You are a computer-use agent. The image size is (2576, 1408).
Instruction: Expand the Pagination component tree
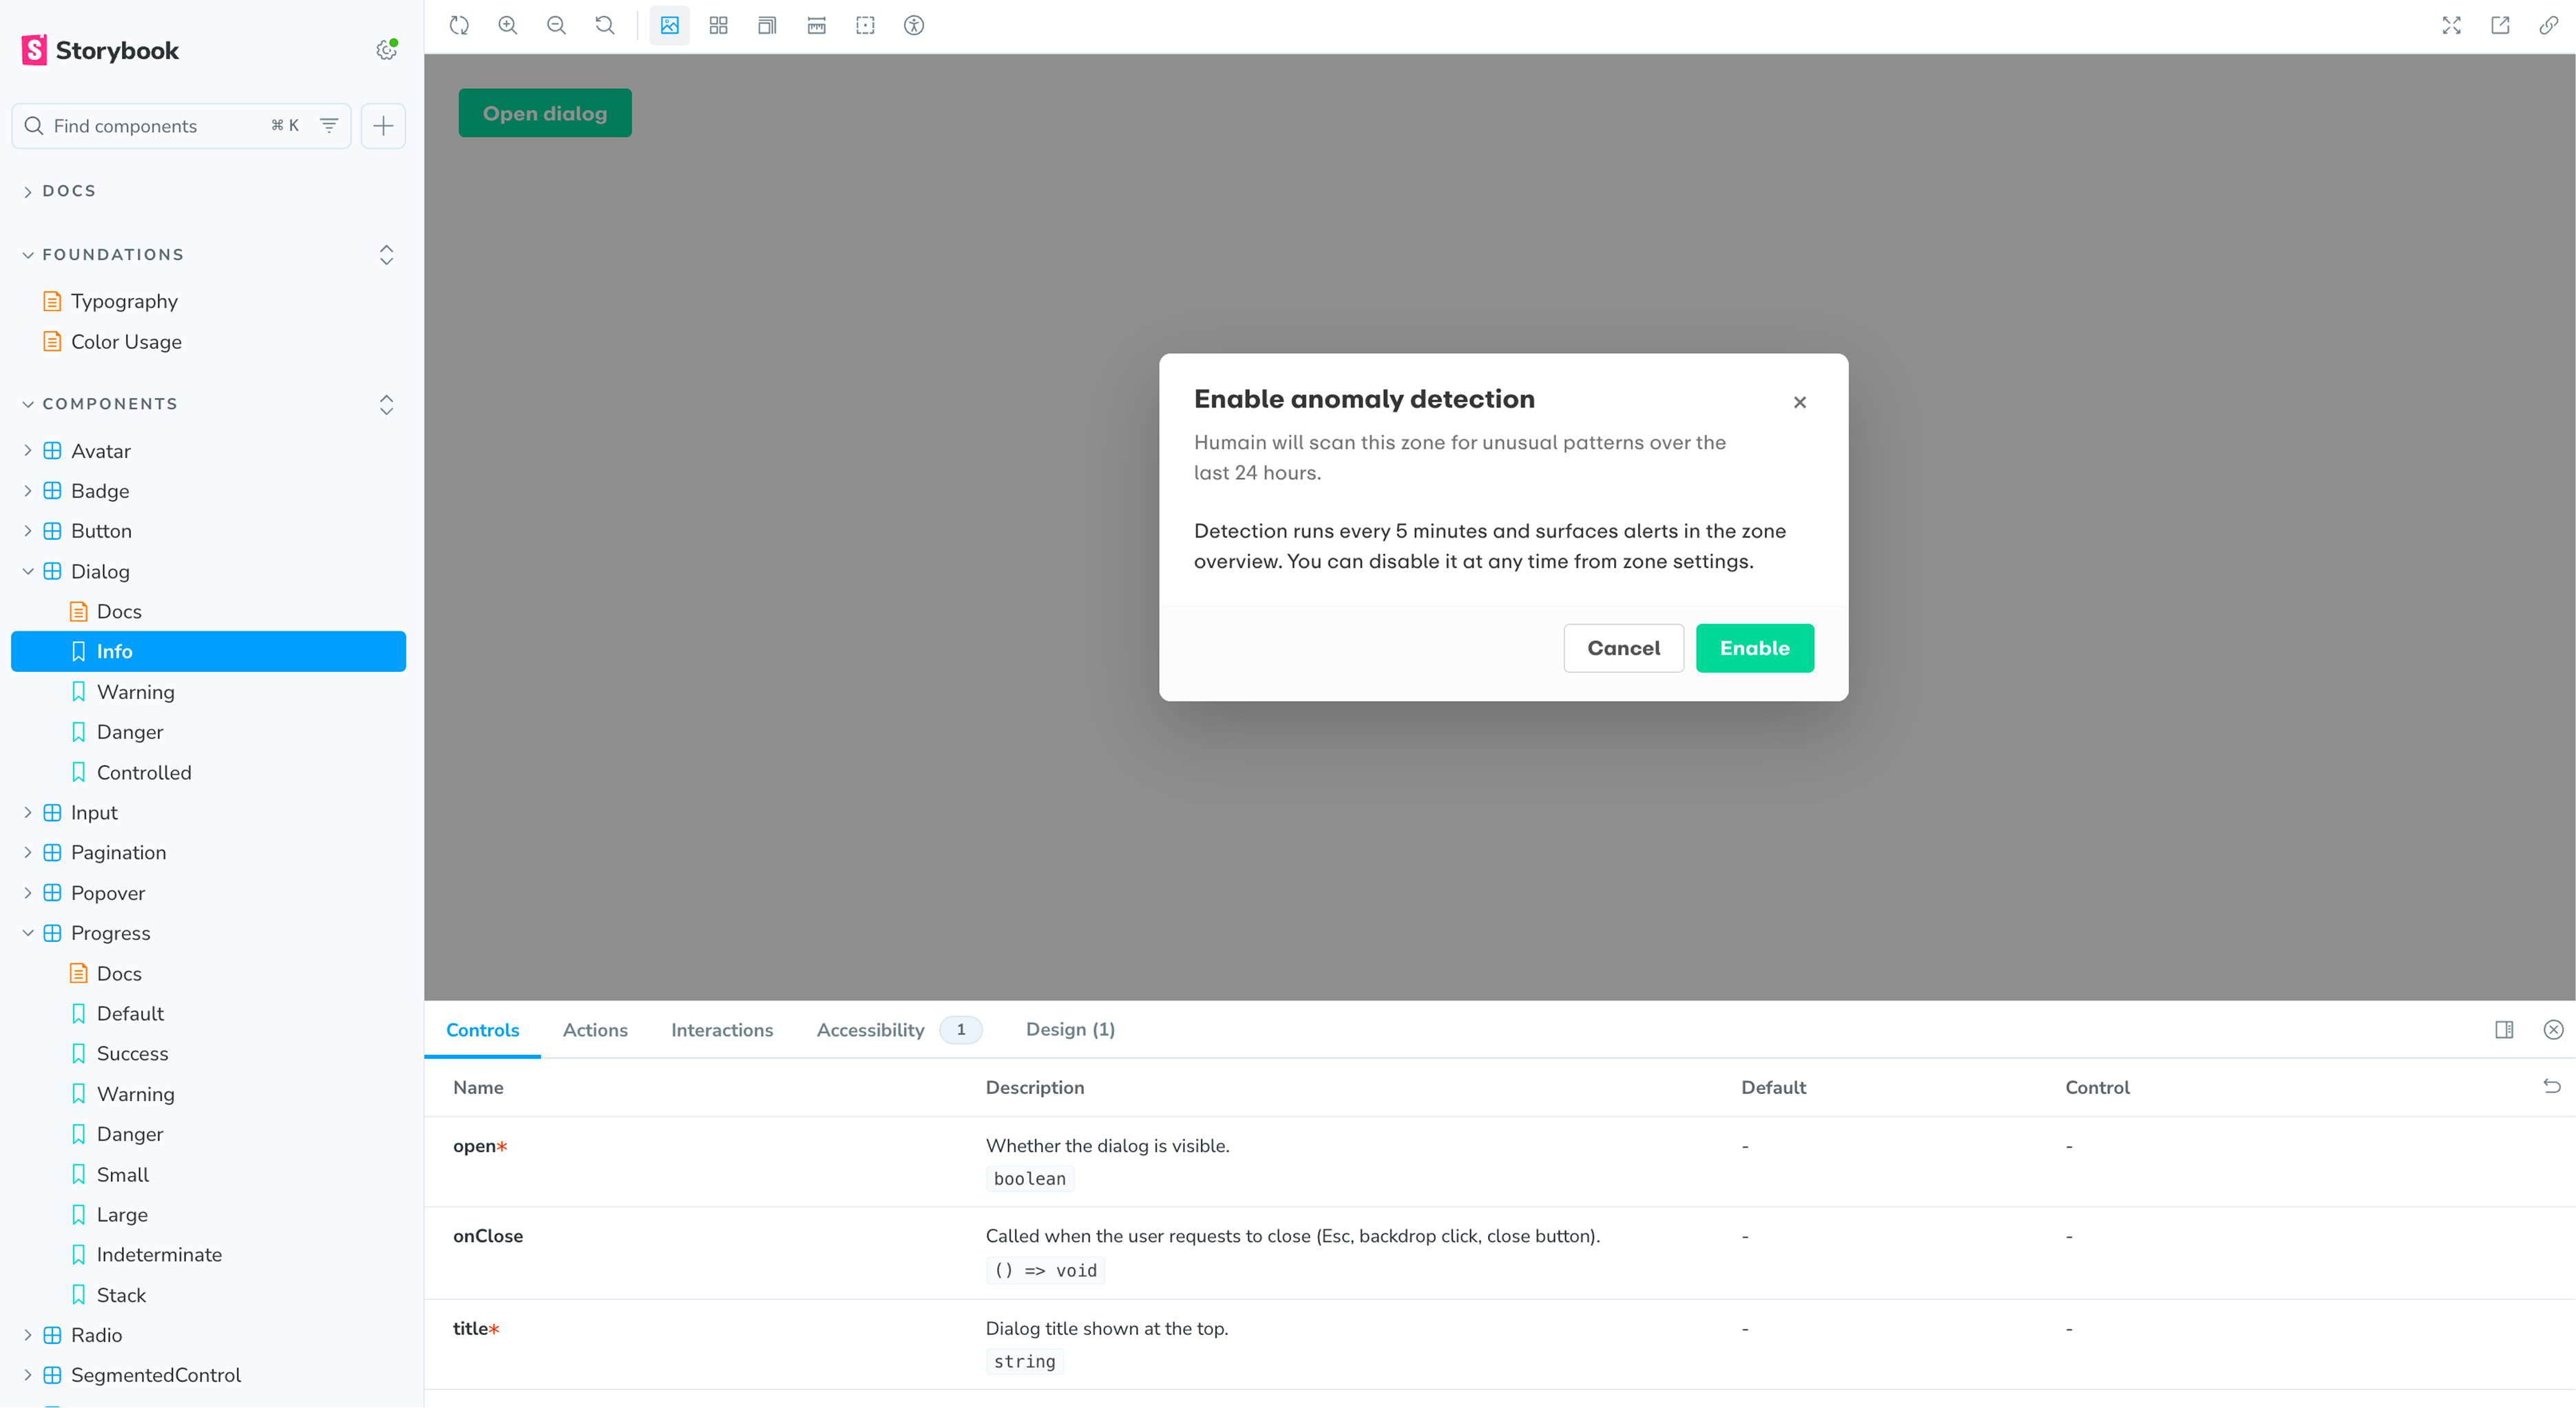click(28, 852)
